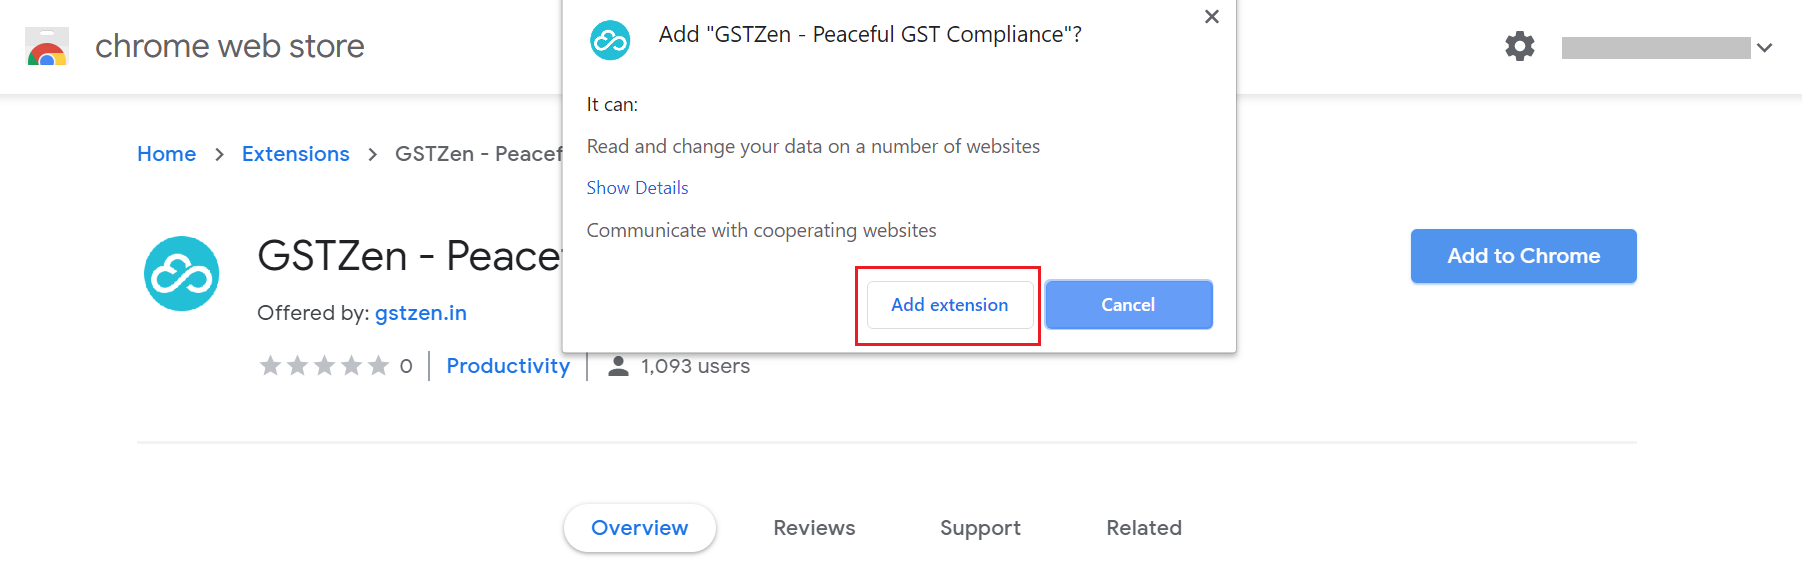Go to the Home breadcrumb link
The image size is (1802, 566).
coord(166,154)
